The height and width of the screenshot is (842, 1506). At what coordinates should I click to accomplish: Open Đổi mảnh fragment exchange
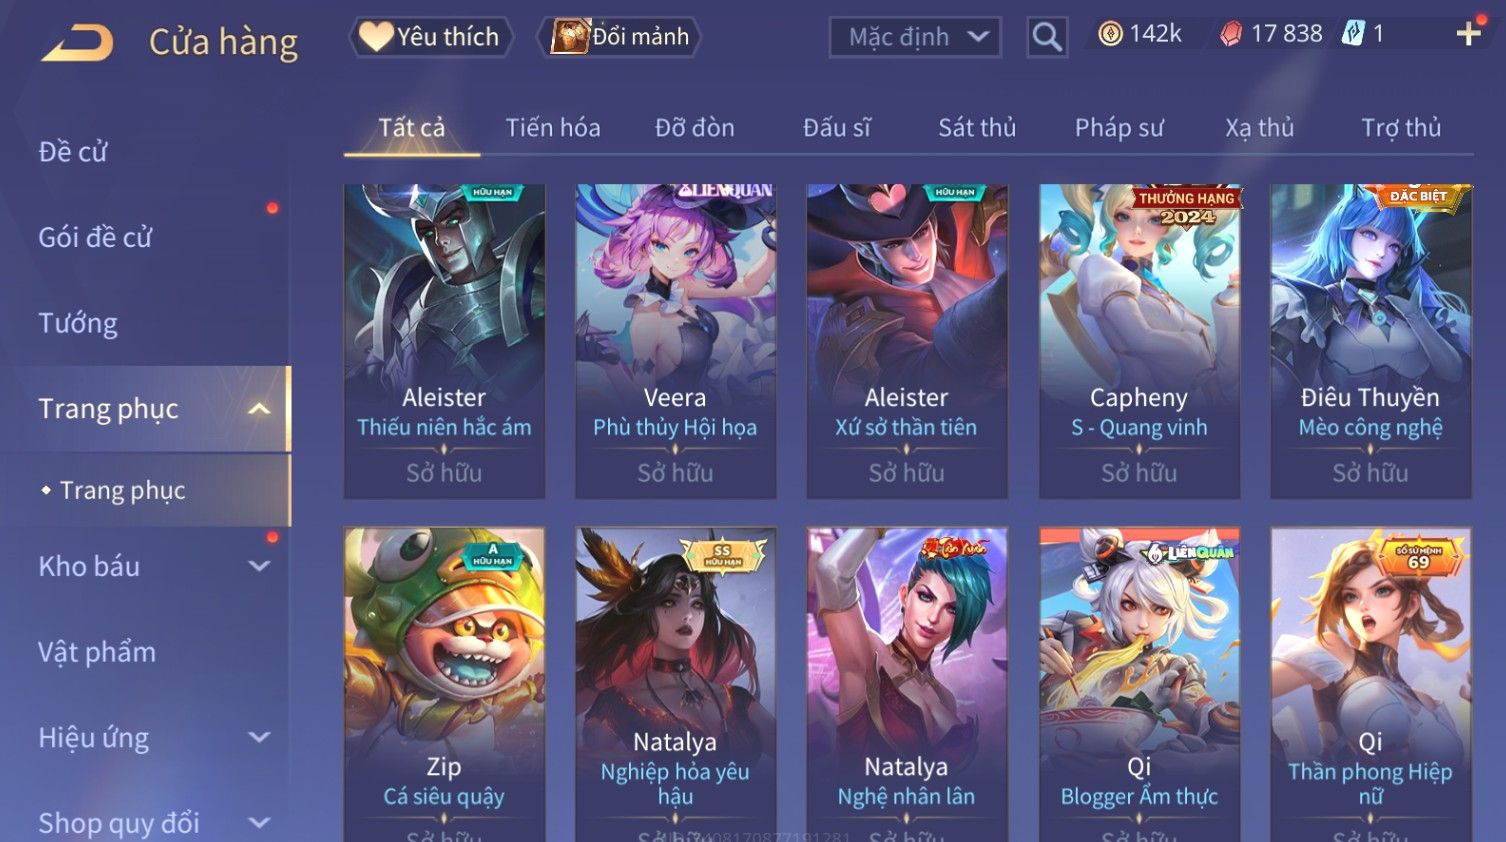click(619, 37)
